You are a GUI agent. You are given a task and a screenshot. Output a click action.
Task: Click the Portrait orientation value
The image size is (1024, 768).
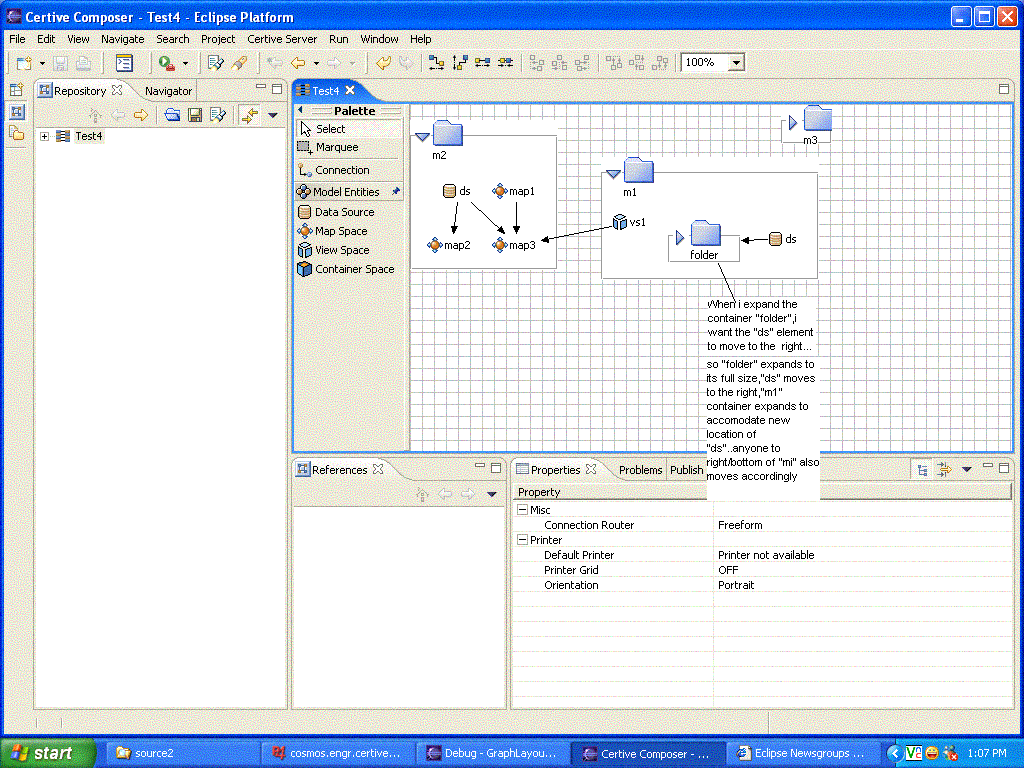click(x=736, y=584)
